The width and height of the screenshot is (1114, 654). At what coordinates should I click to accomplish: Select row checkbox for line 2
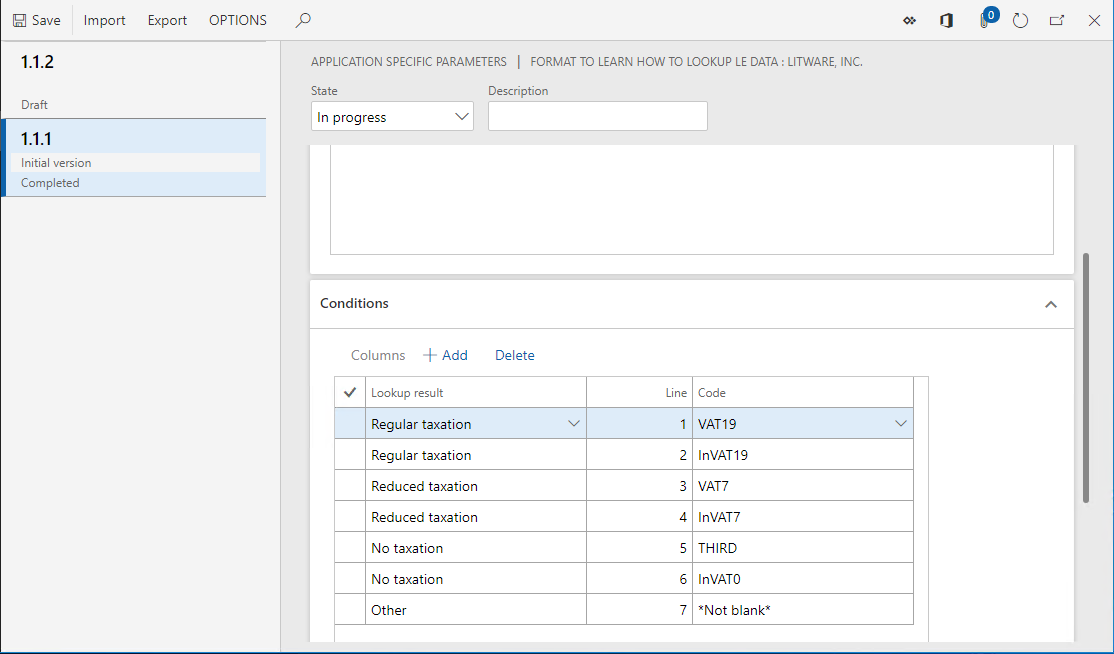(x=350, y=454)
